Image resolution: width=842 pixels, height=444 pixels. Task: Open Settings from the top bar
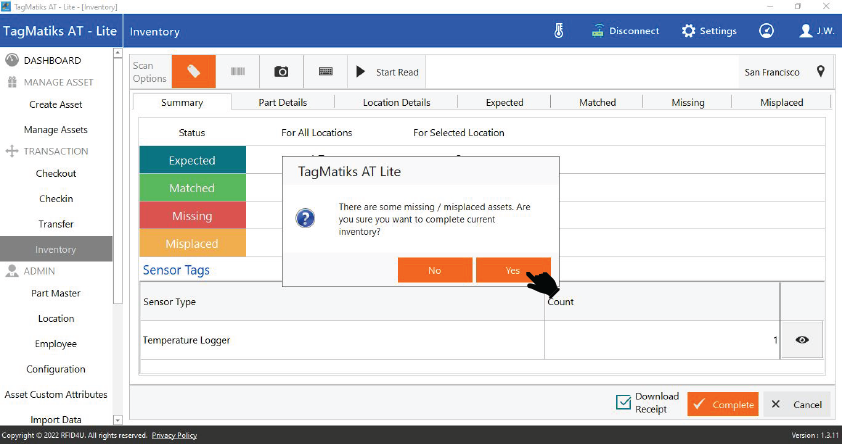pyautogui.click(x=709, y=31)
